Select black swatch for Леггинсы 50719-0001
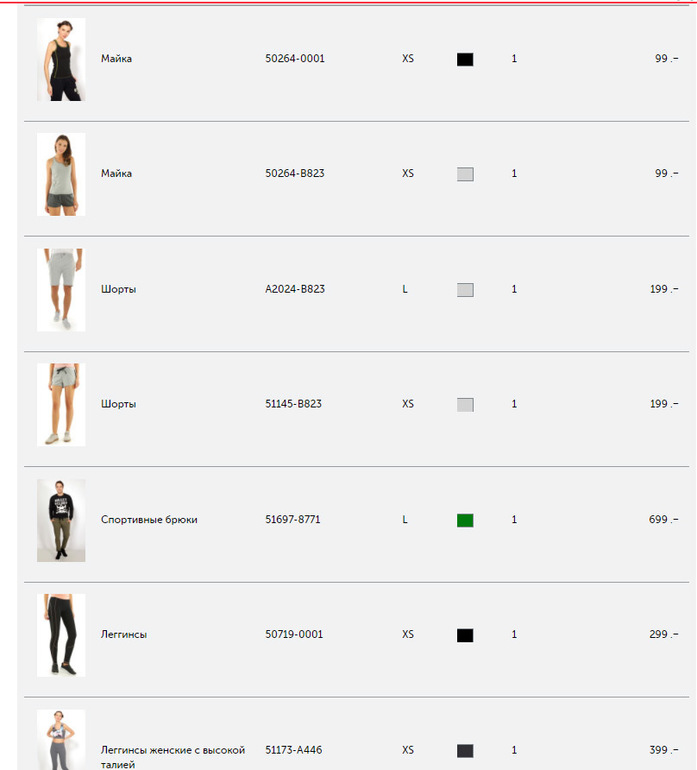The image size is (697, 770). [465, 635]
